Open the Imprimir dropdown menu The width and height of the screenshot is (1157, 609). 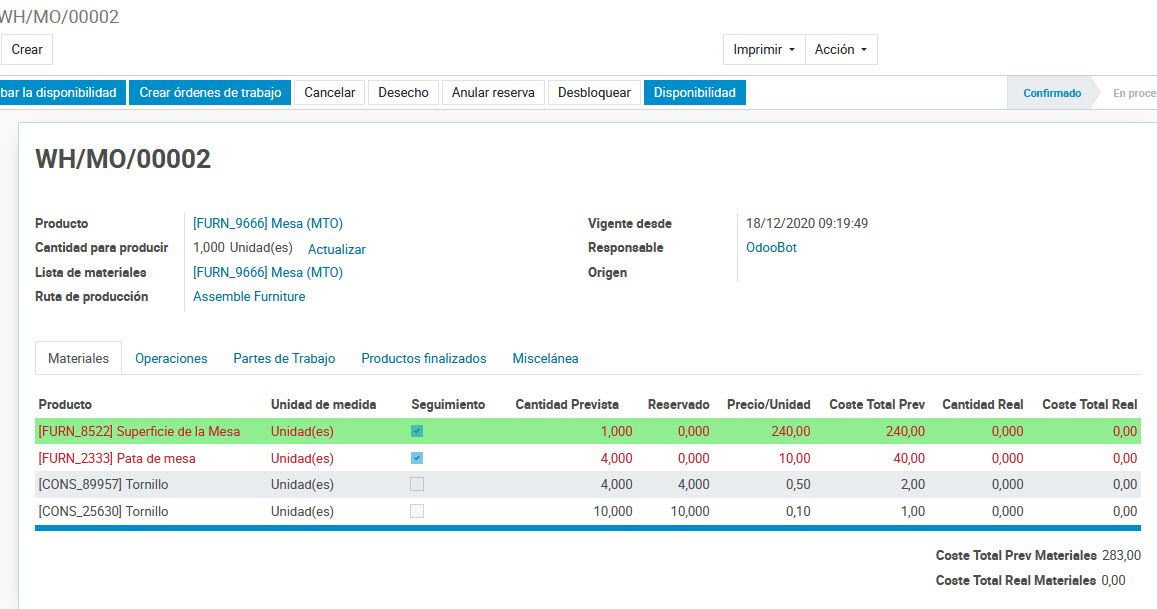click(x=764, y=49)
